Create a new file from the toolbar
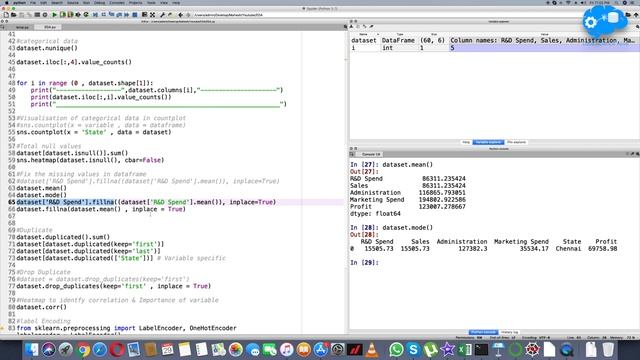This screenshot has width=640, height=360. click(x=6, y=15)
